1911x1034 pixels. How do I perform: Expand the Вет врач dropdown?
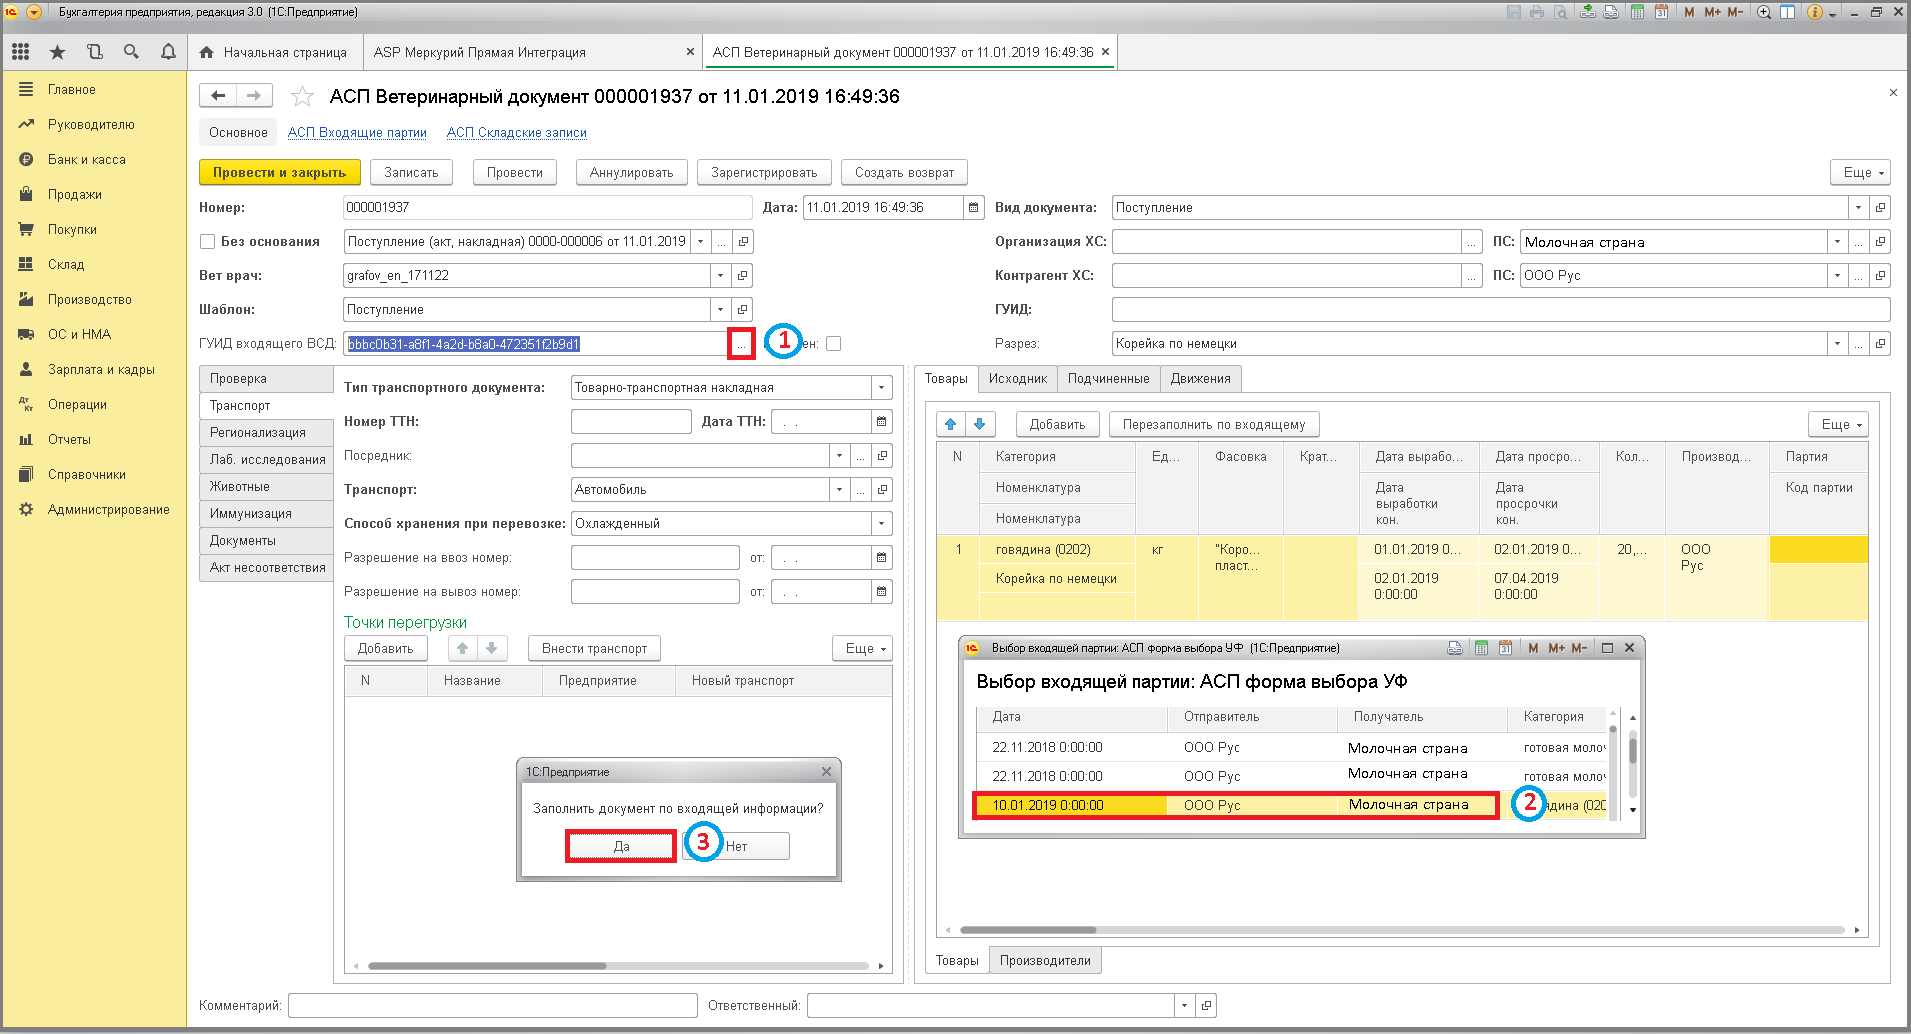[x=721, y=275]
